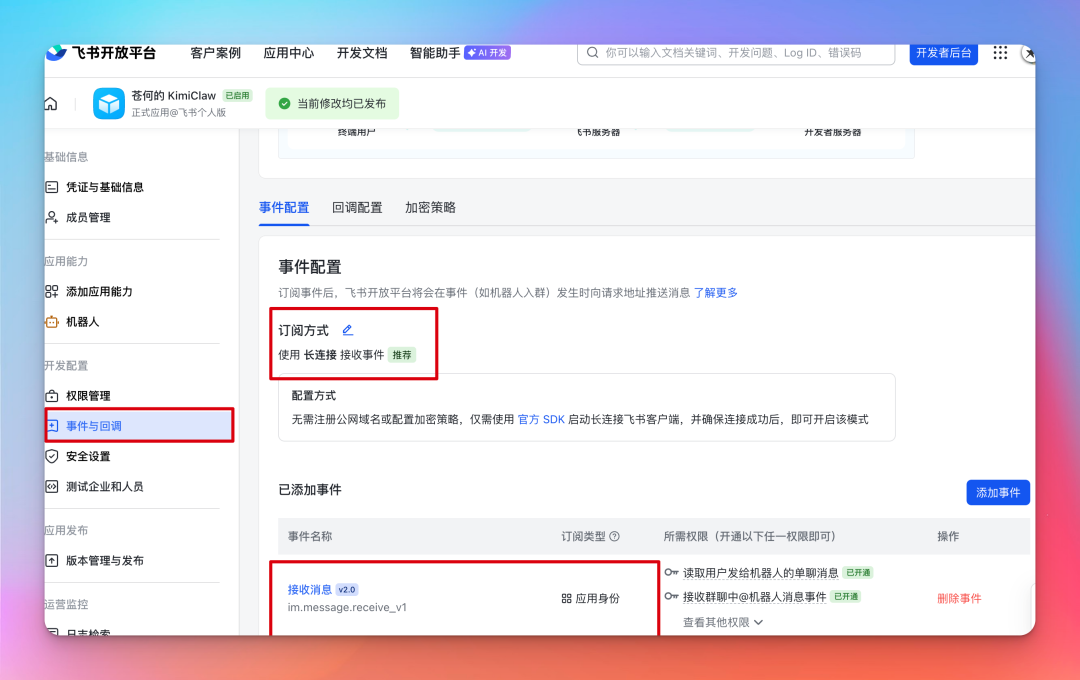Screen dimensions: 1080x680
Task: Open the nine-dot app launcher icon
Action: point(999,53)
